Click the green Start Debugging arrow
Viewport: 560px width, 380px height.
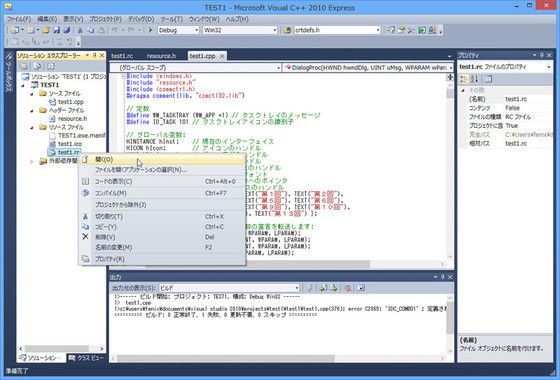coord(150,30)
